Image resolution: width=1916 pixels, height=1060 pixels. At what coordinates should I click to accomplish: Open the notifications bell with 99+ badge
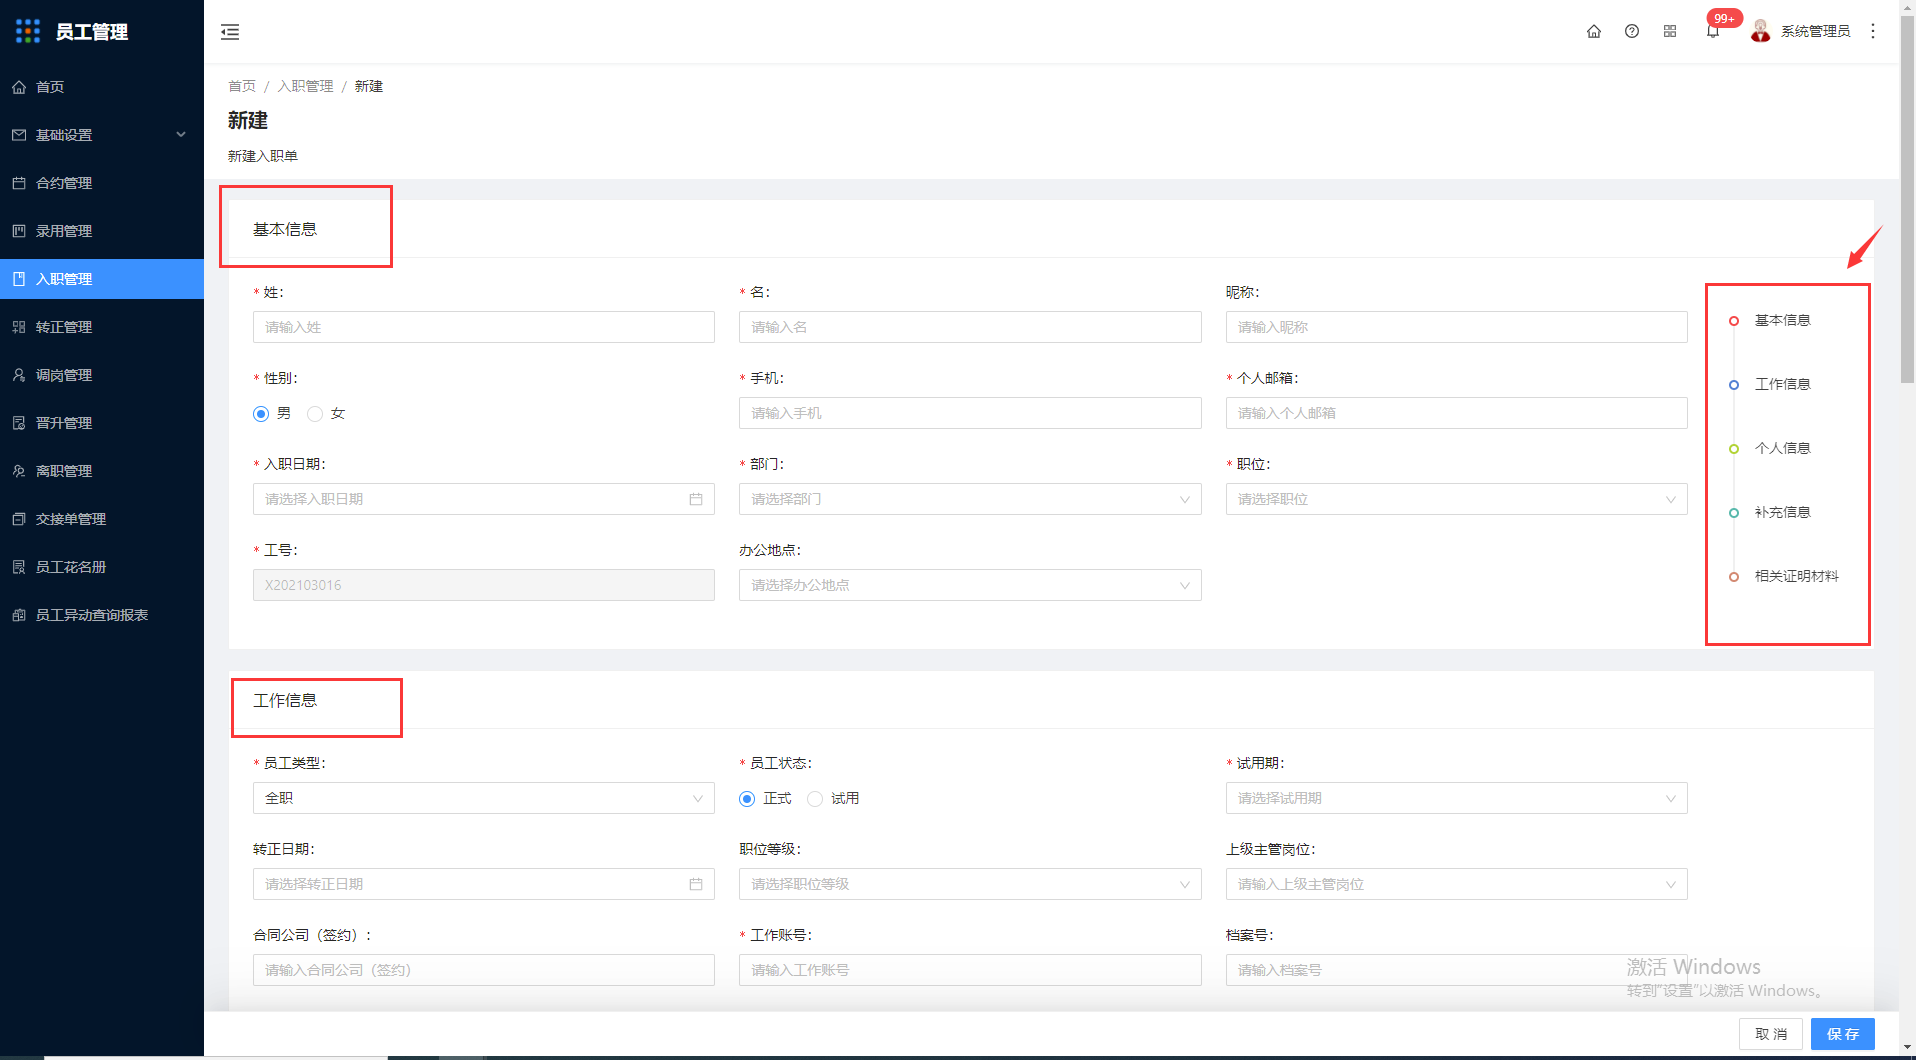(1713, 31)
